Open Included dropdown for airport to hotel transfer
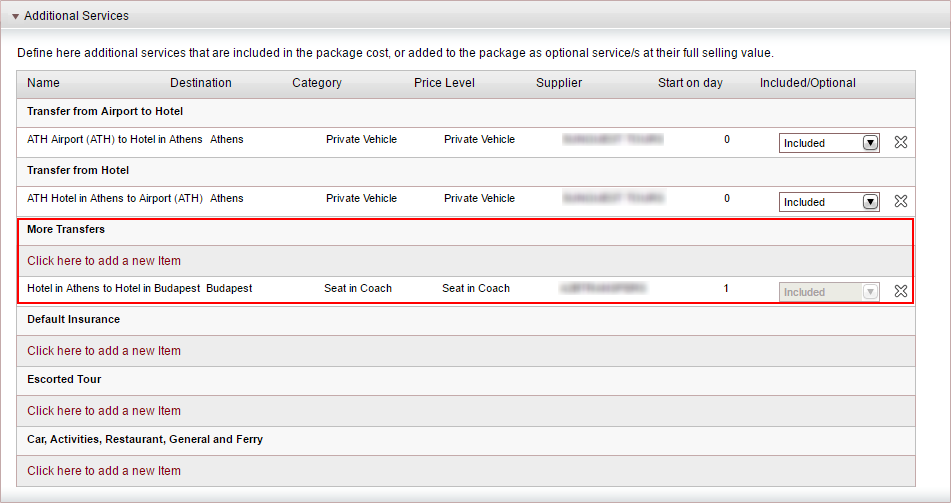Viewport: 951px width, 503px height. [x=829, y=143]
